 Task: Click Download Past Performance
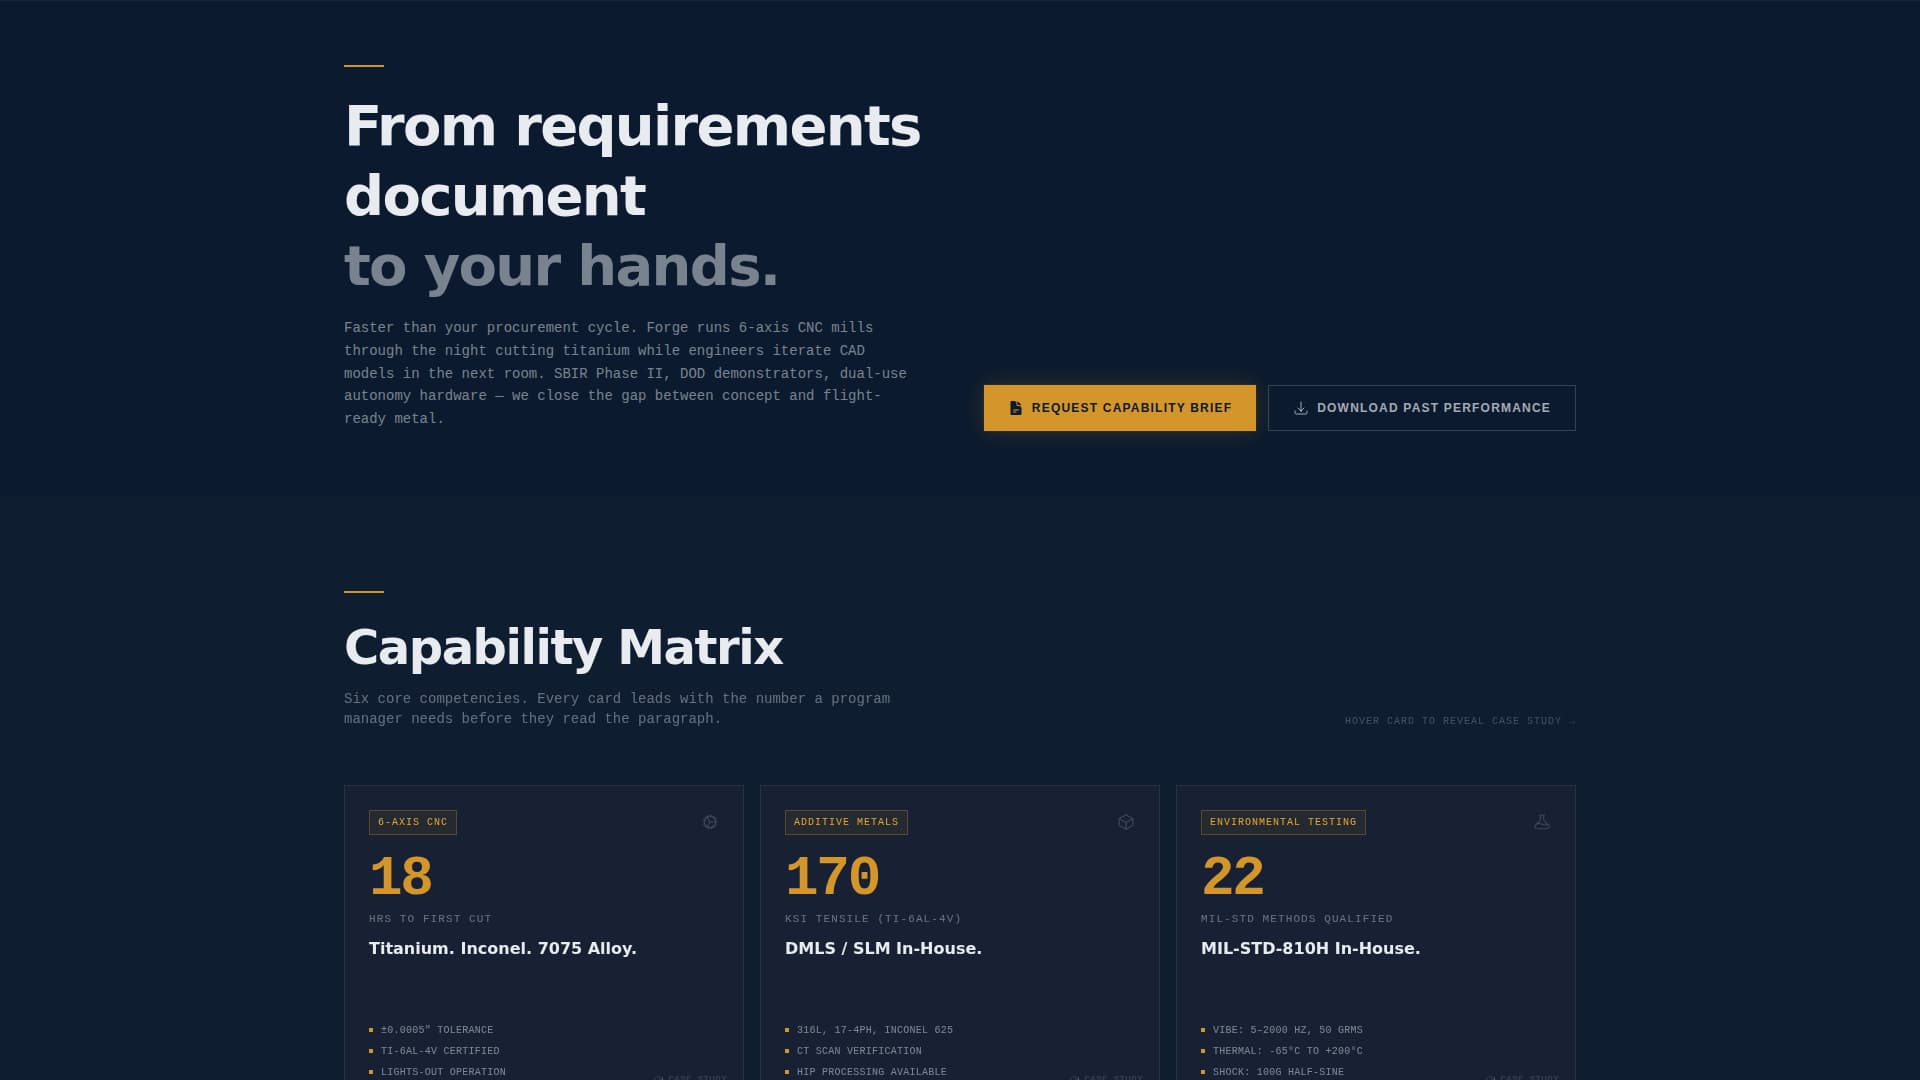[x=1421, y=407]
